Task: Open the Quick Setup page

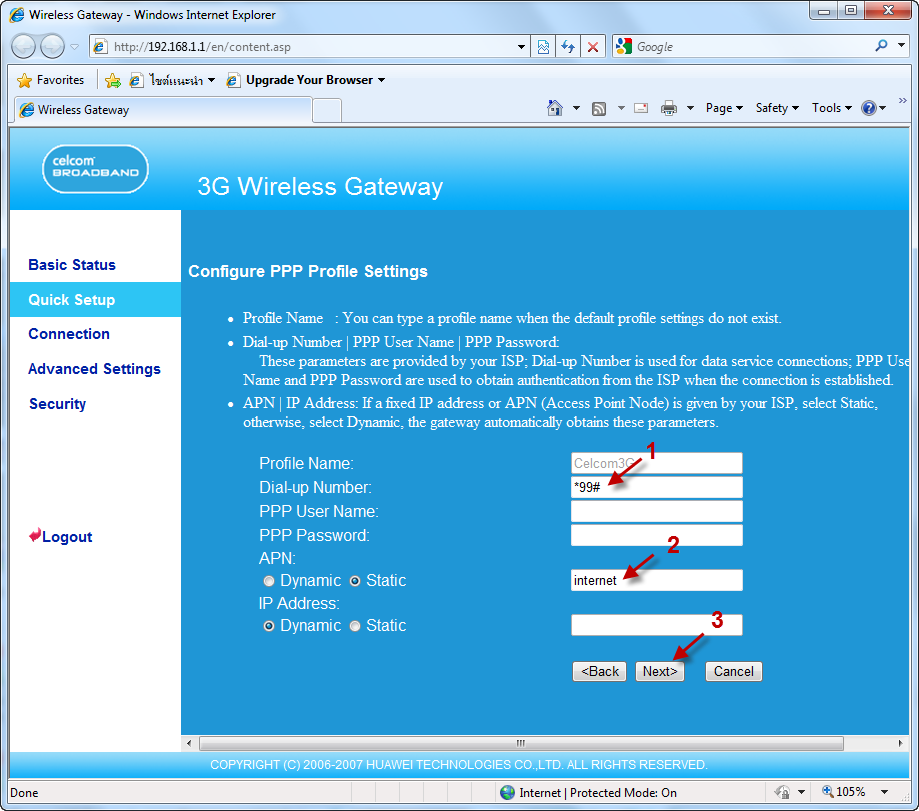Action: tap(72, 300)
